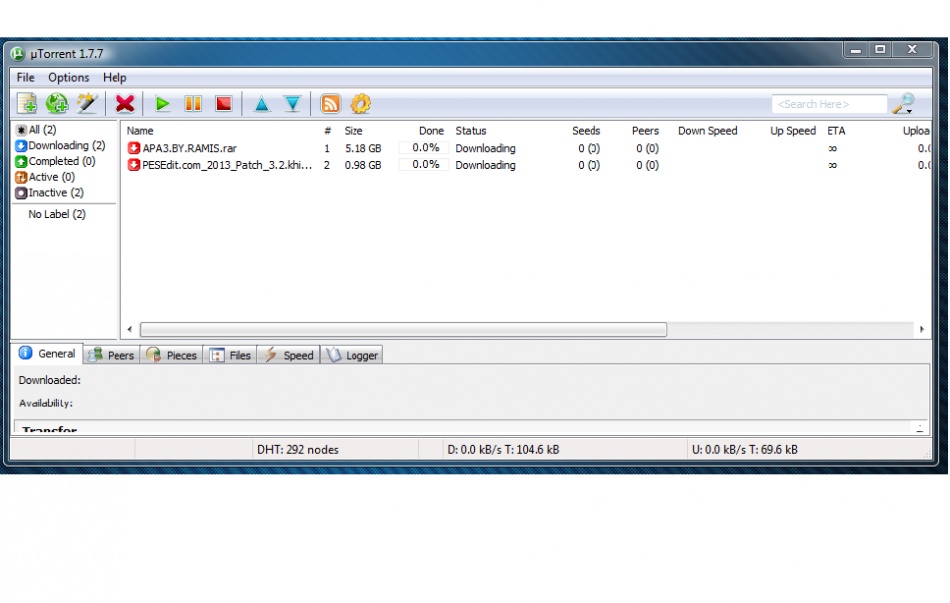This screenshot has width=950, height=603.
Task: Maximize the µTorrent window
Action: [x=880, y=50]
